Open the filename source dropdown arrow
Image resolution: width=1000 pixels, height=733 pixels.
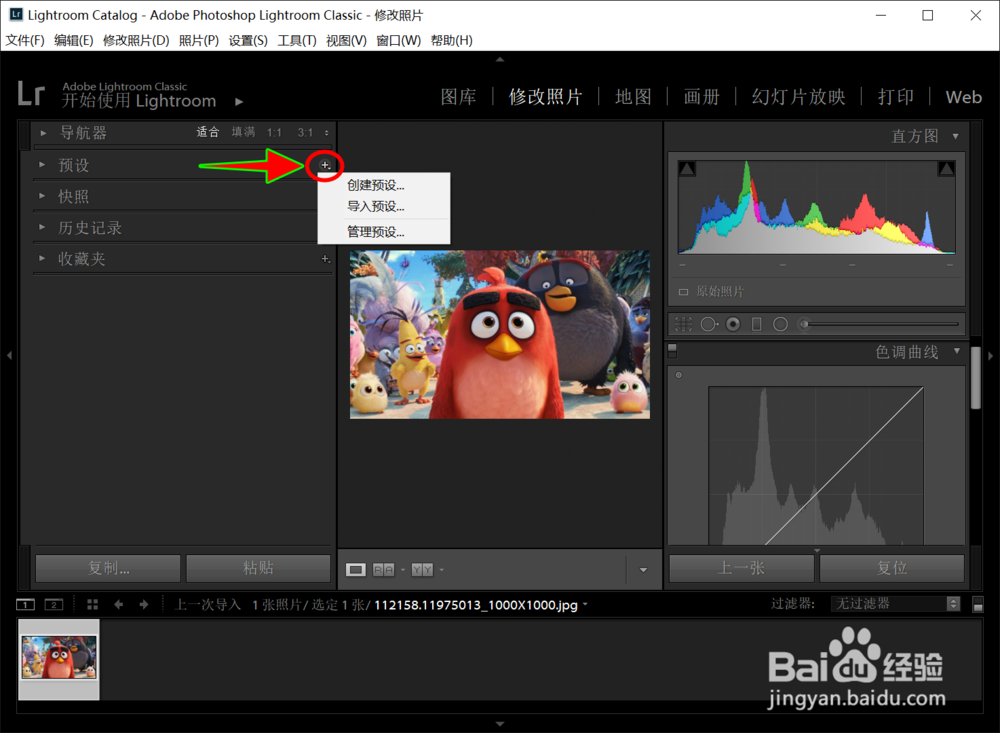pyautogui.click(x=585, y=604)
